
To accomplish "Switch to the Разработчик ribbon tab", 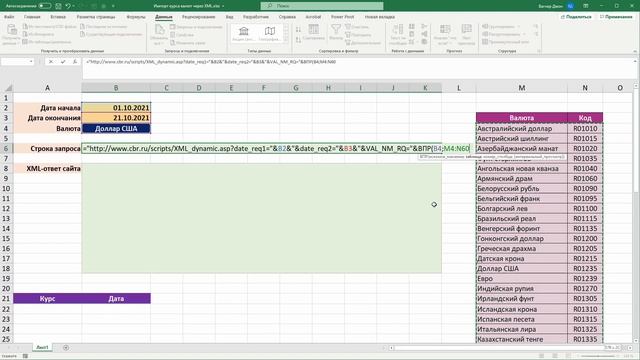I will 256,17.
